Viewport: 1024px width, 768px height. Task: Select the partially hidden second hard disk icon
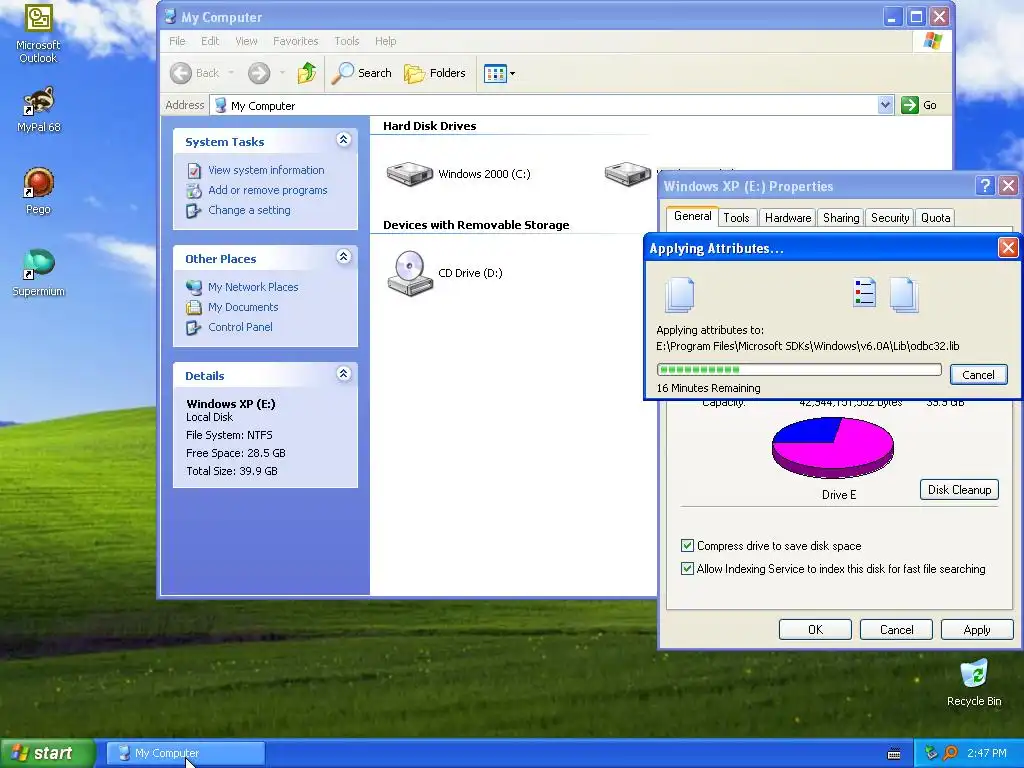point(628,174)
